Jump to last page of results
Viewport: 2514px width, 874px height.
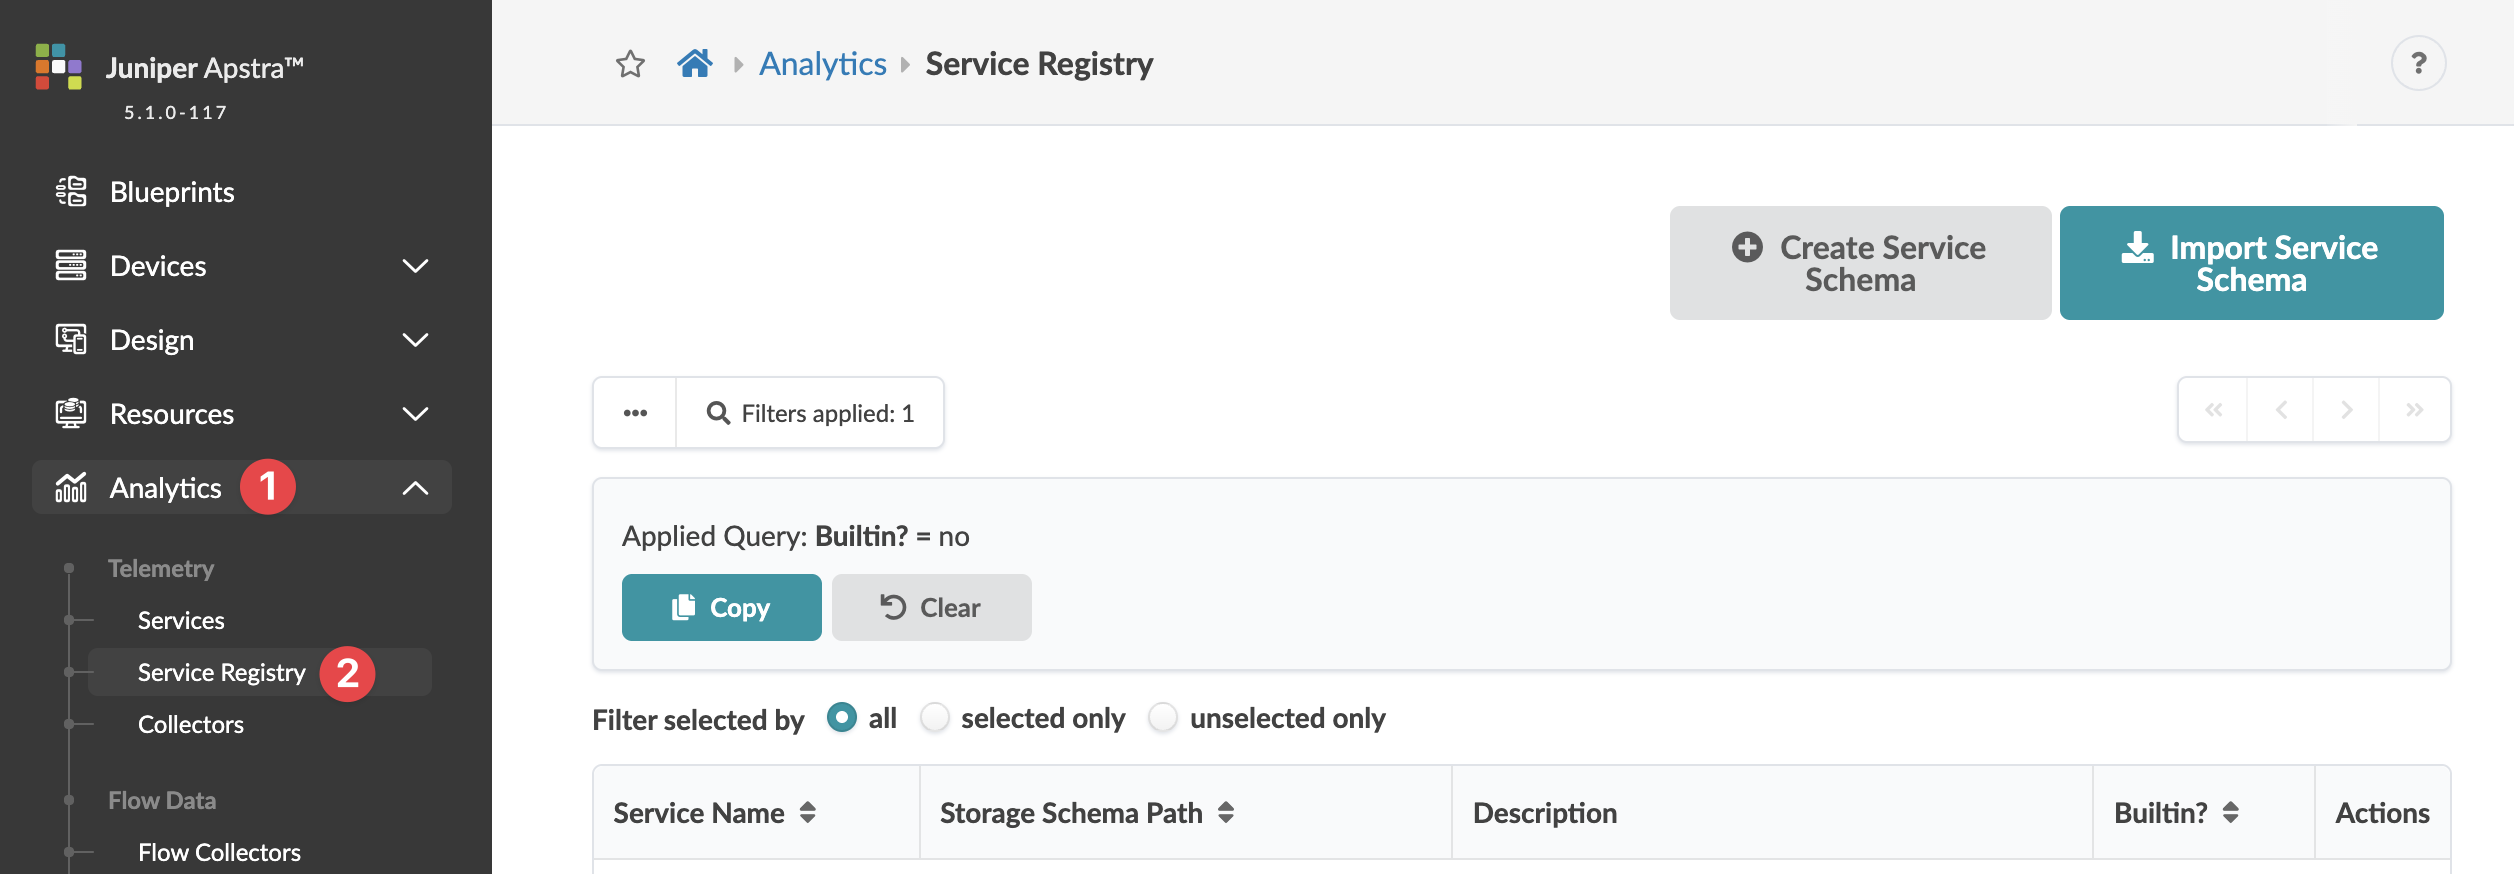(2414, 410)
